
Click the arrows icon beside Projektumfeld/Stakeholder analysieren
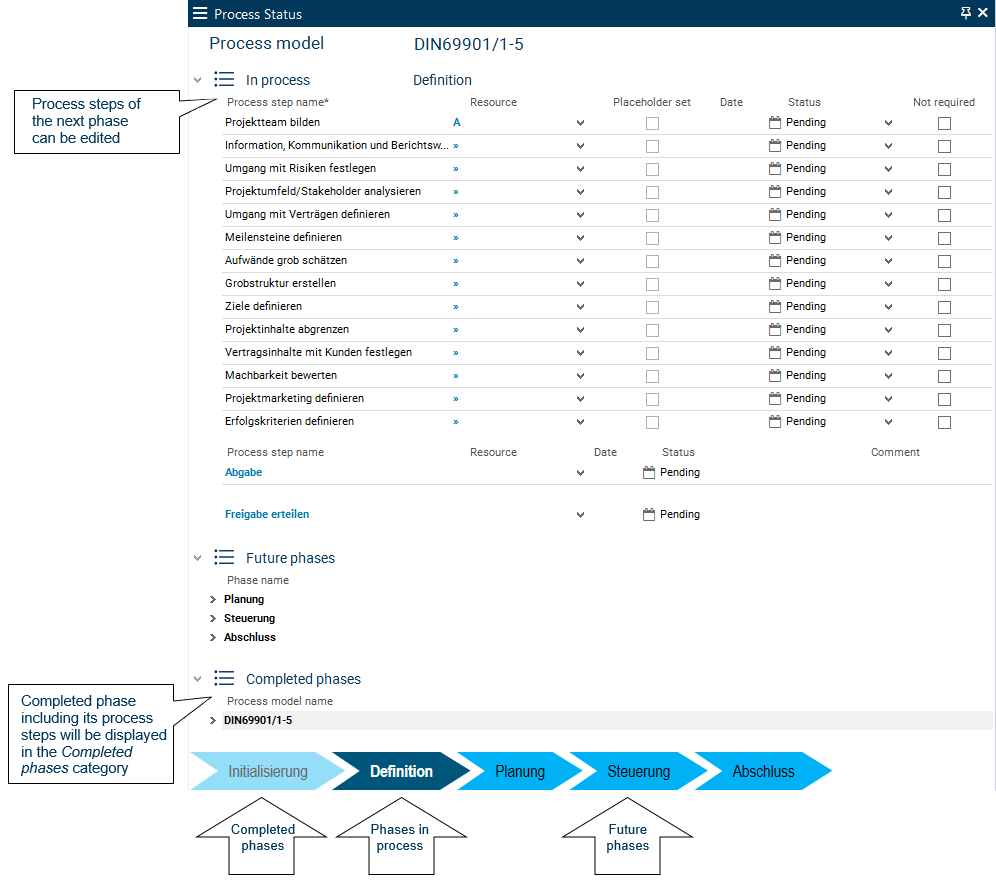(456, 192)
